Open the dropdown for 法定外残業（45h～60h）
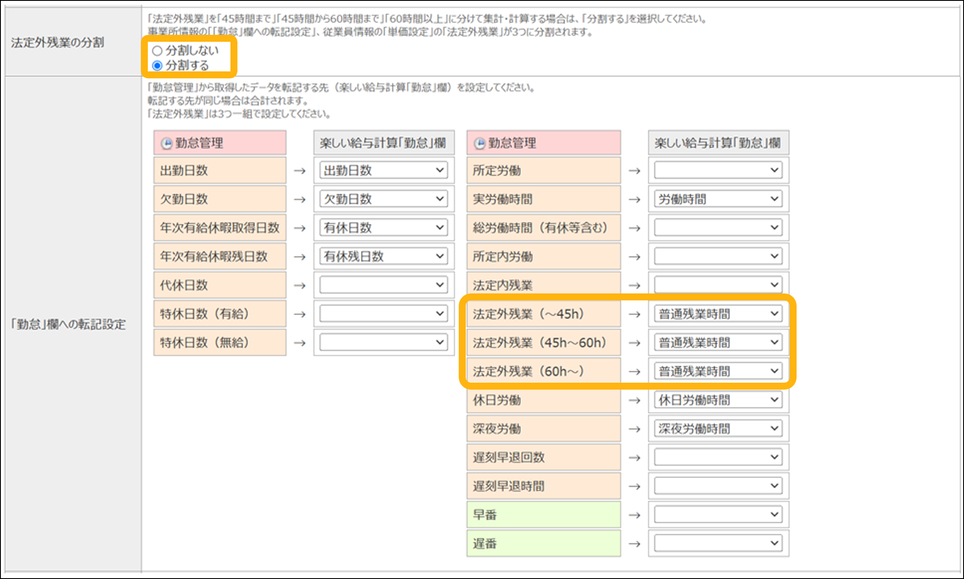The width and height of the screenshot is (964, 579). 717,342
